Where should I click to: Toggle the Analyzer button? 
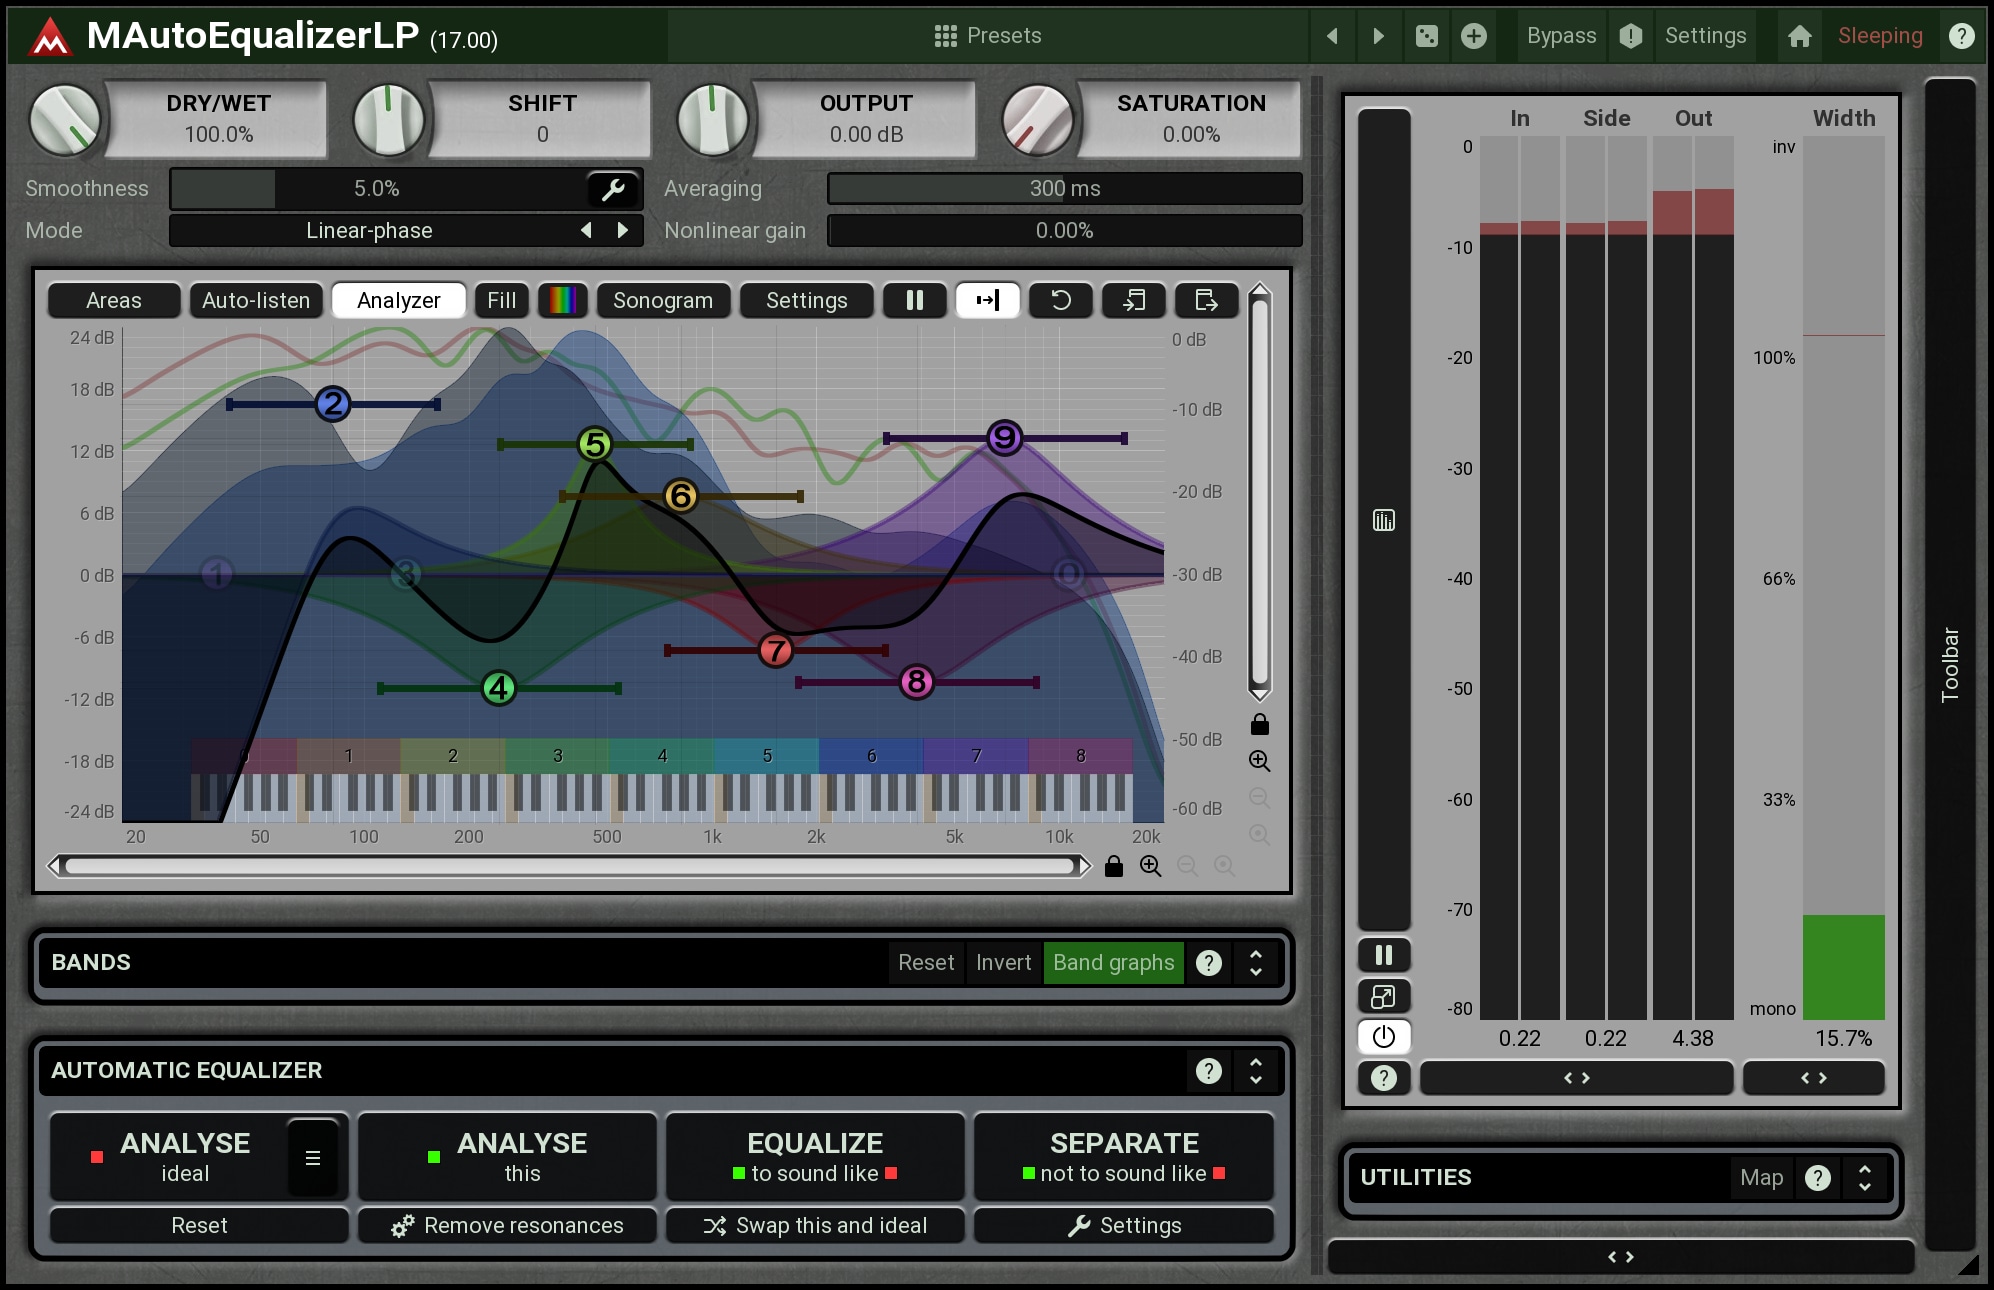tap(398, 300)
